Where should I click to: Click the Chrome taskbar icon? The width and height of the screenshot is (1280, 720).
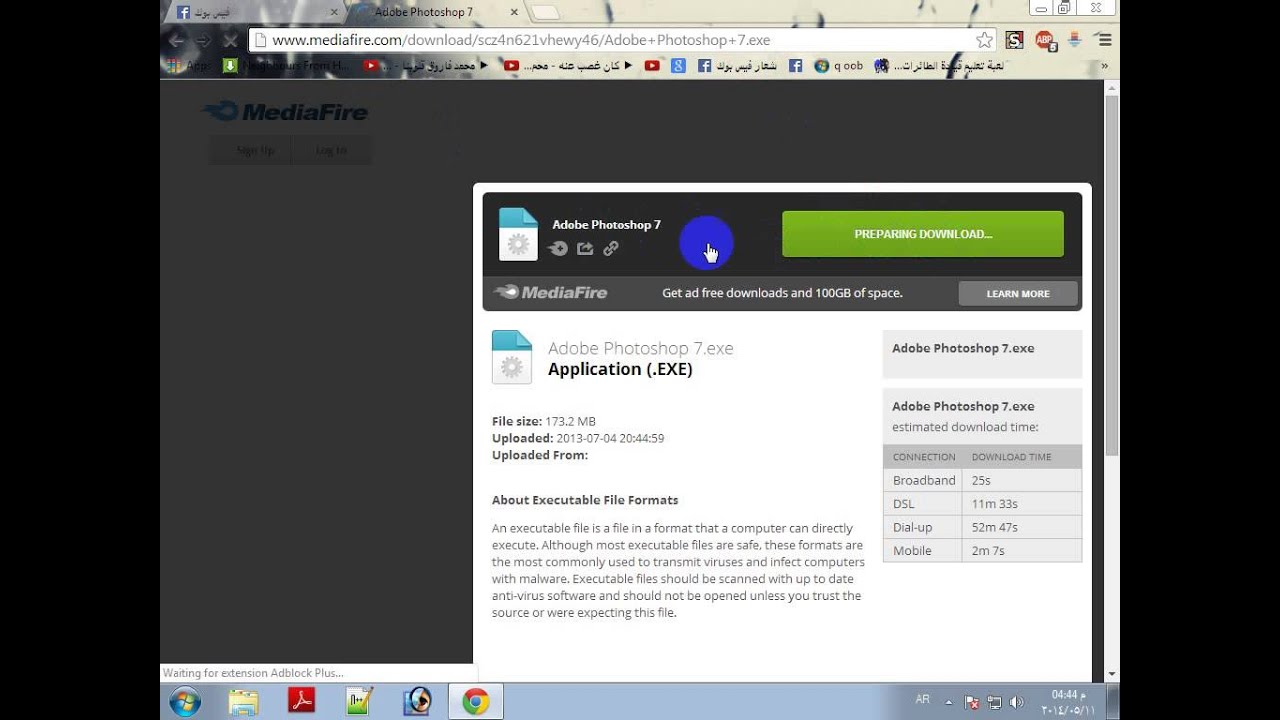[476, 702]
